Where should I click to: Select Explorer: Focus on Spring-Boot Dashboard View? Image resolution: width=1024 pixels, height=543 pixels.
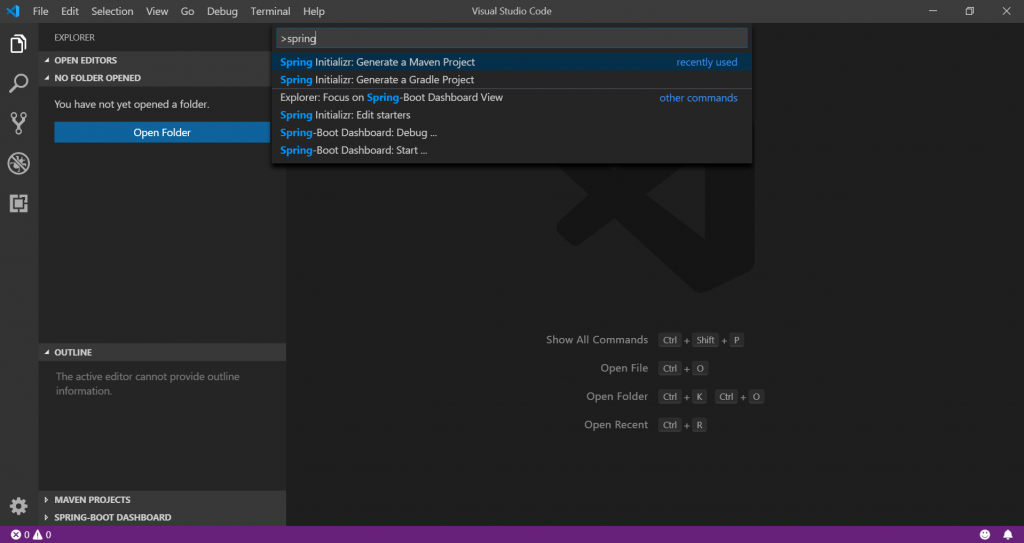click(x=512, y=97)
